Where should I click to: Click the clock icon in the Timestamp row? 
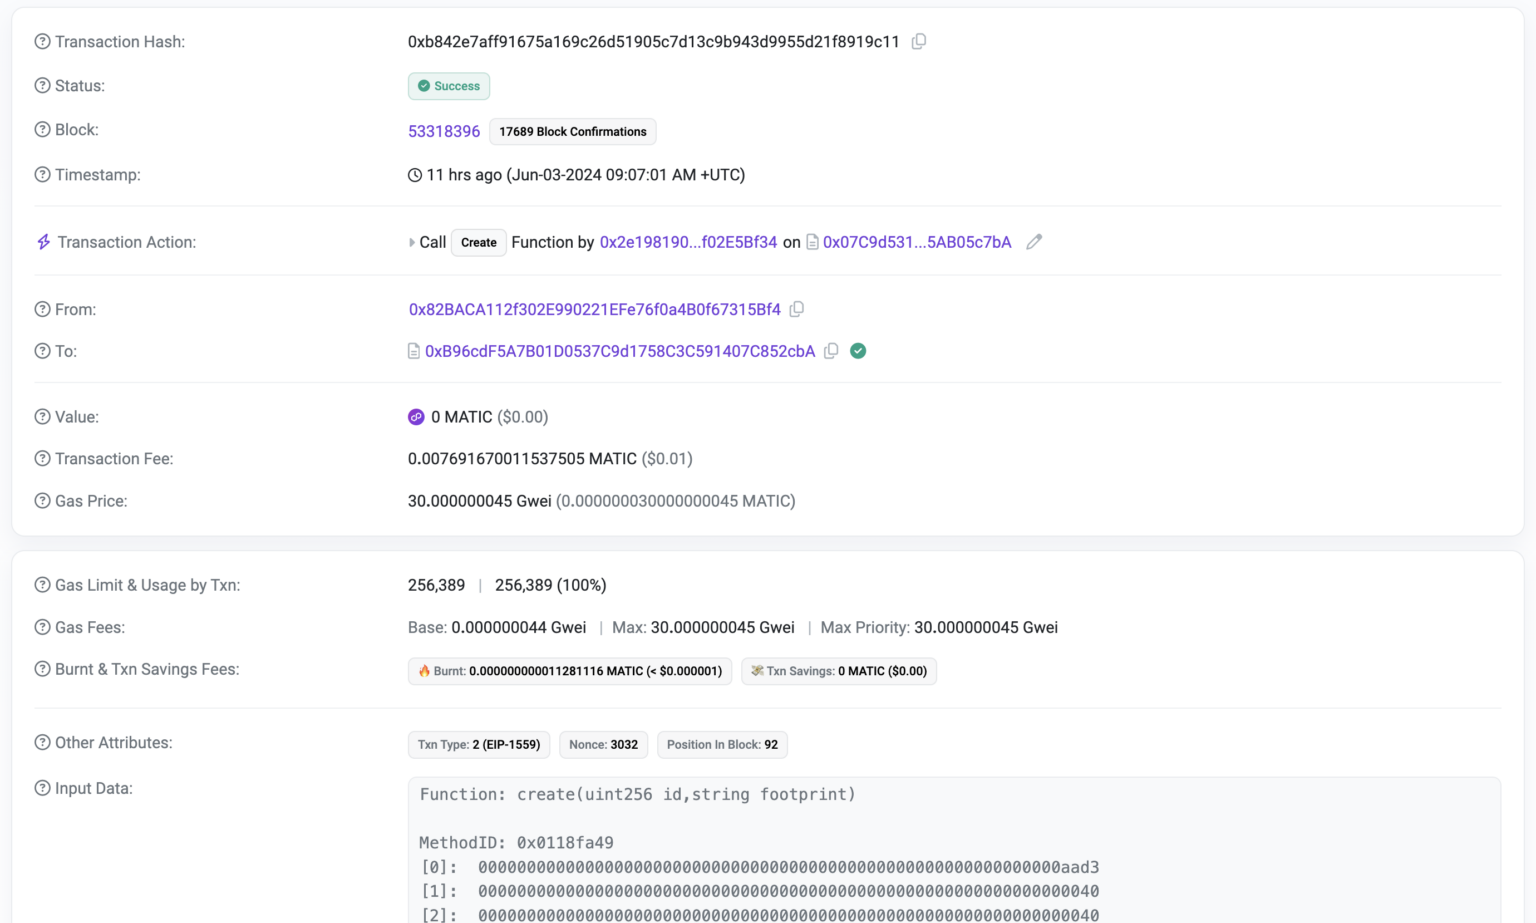click(414, 174)
